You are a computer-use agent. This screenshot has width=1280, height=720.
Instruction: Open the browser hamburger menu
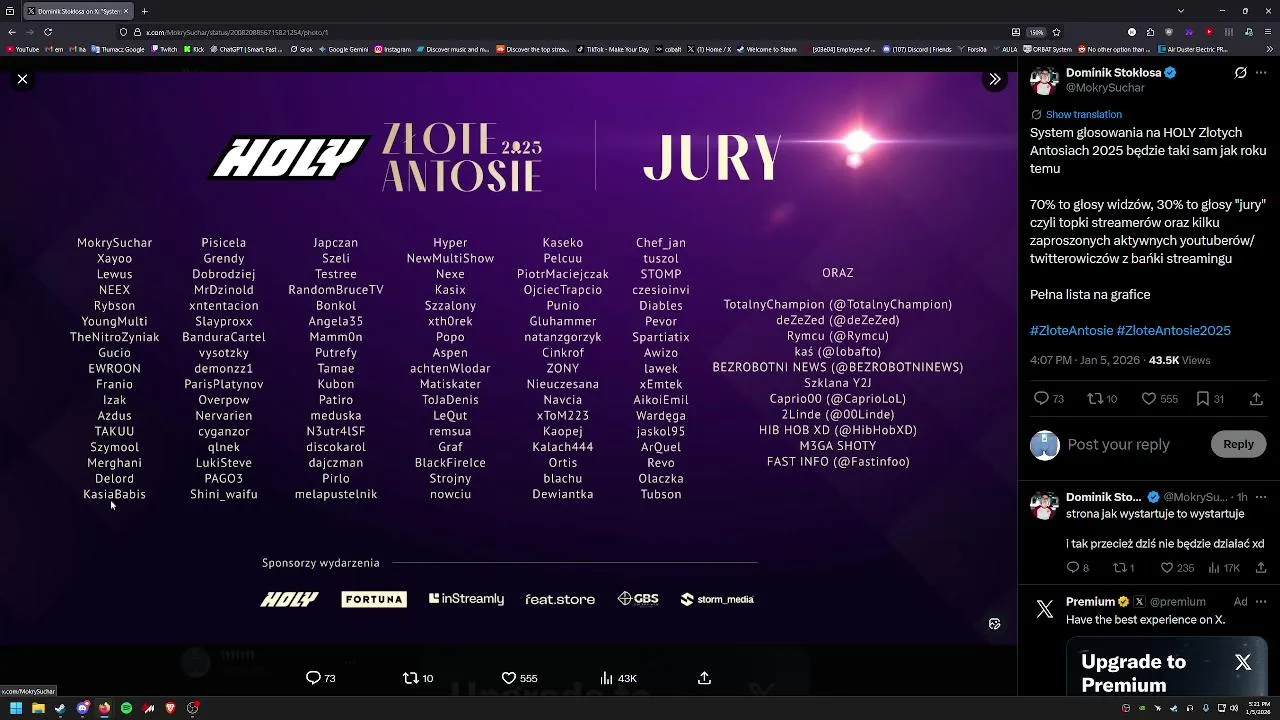click(1268, 32)
